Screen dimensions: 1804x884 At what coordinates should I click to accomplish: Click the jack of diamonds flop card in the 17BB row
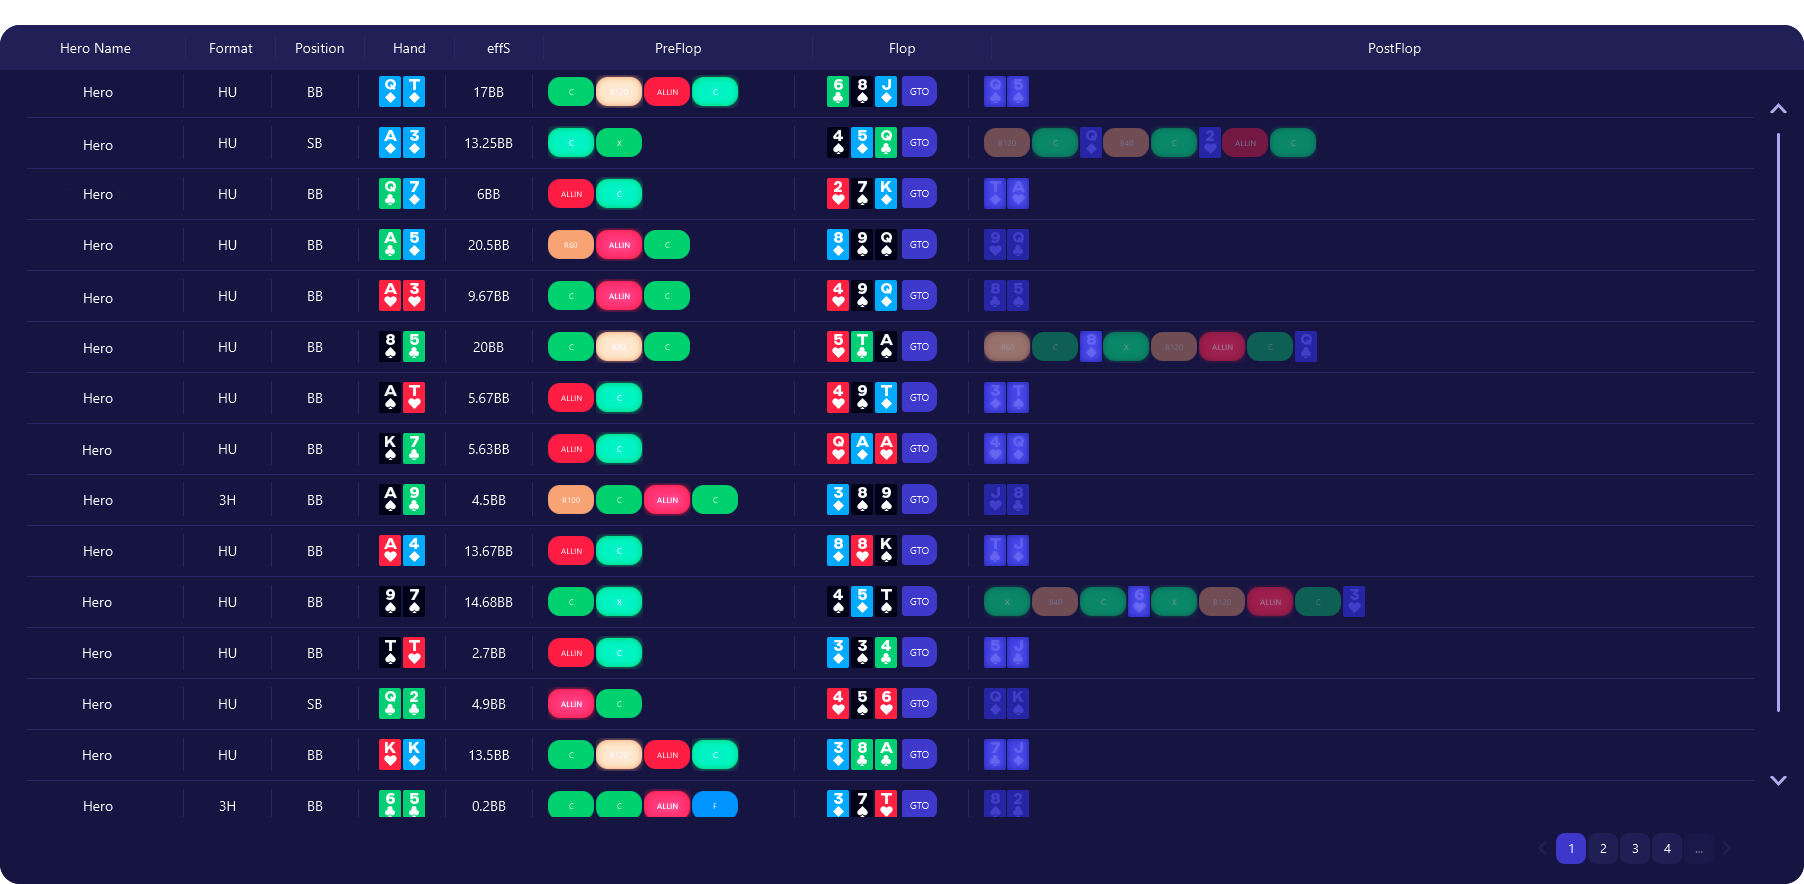[886, 92]
